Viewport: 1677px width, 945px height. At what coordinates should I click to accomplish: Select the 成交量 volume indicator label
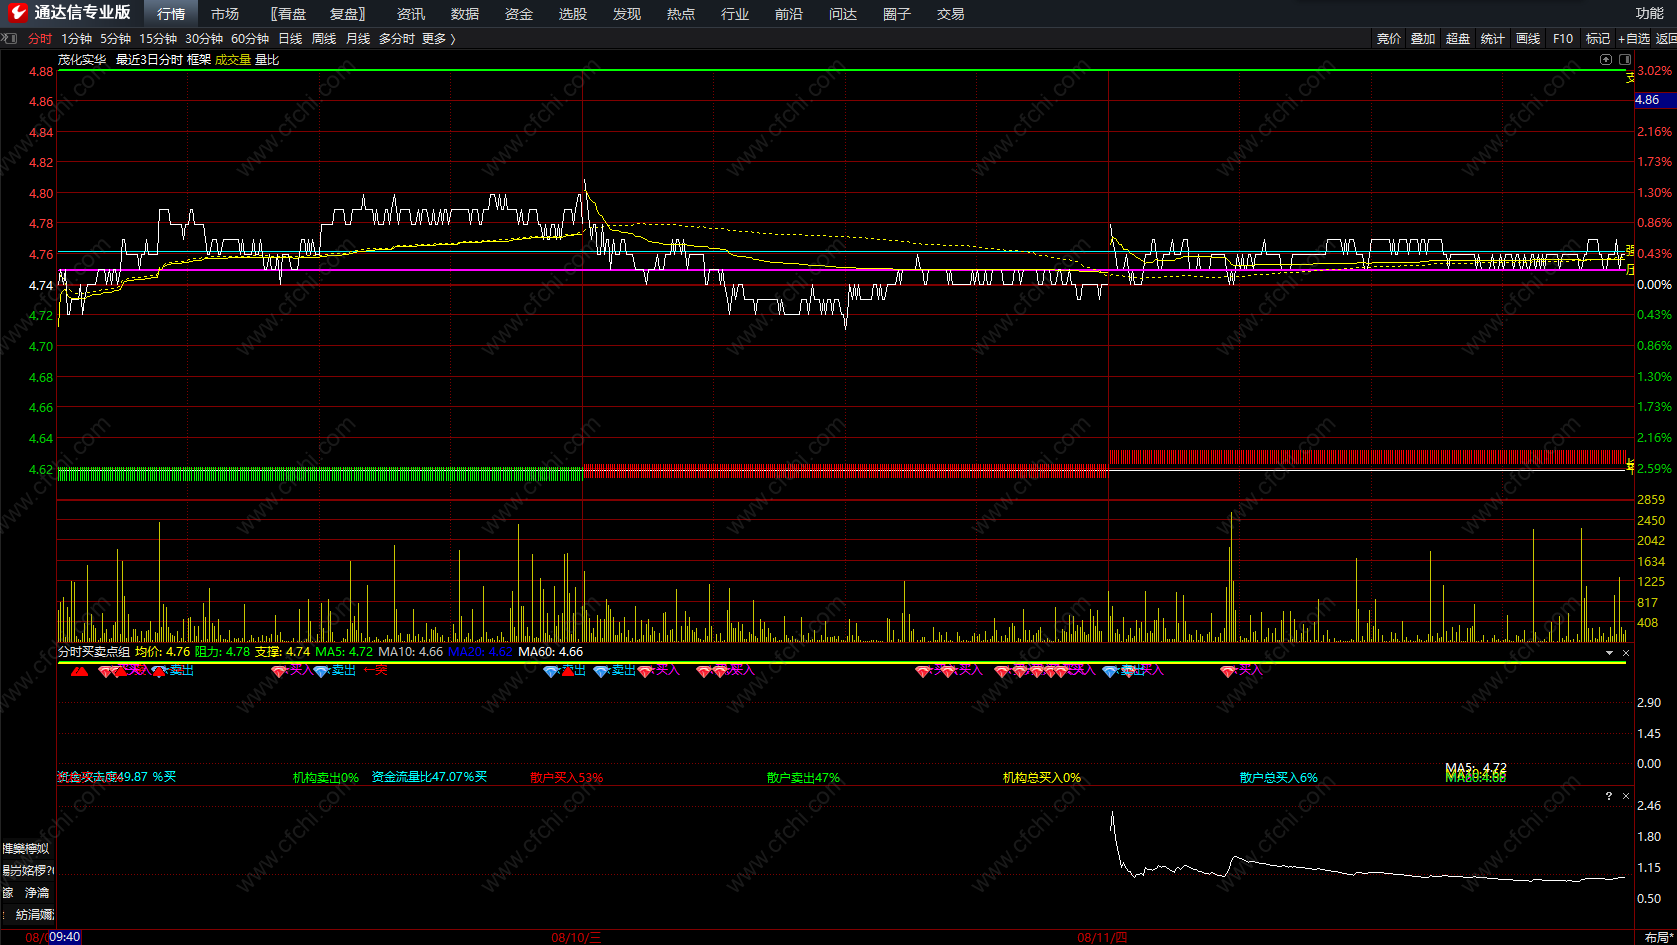click(233, 60)
